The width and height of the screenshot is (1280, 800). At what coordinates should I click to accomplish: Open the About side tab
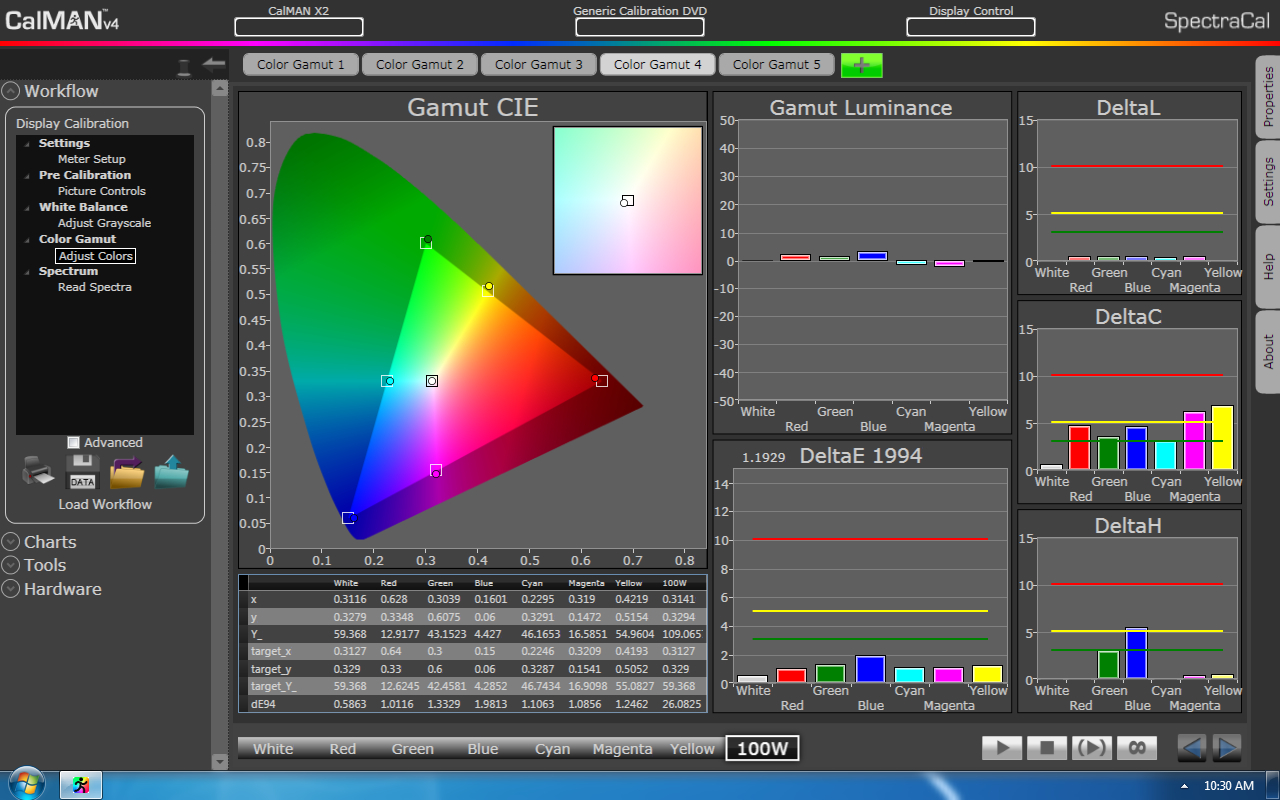click(x=1268, y=351)
